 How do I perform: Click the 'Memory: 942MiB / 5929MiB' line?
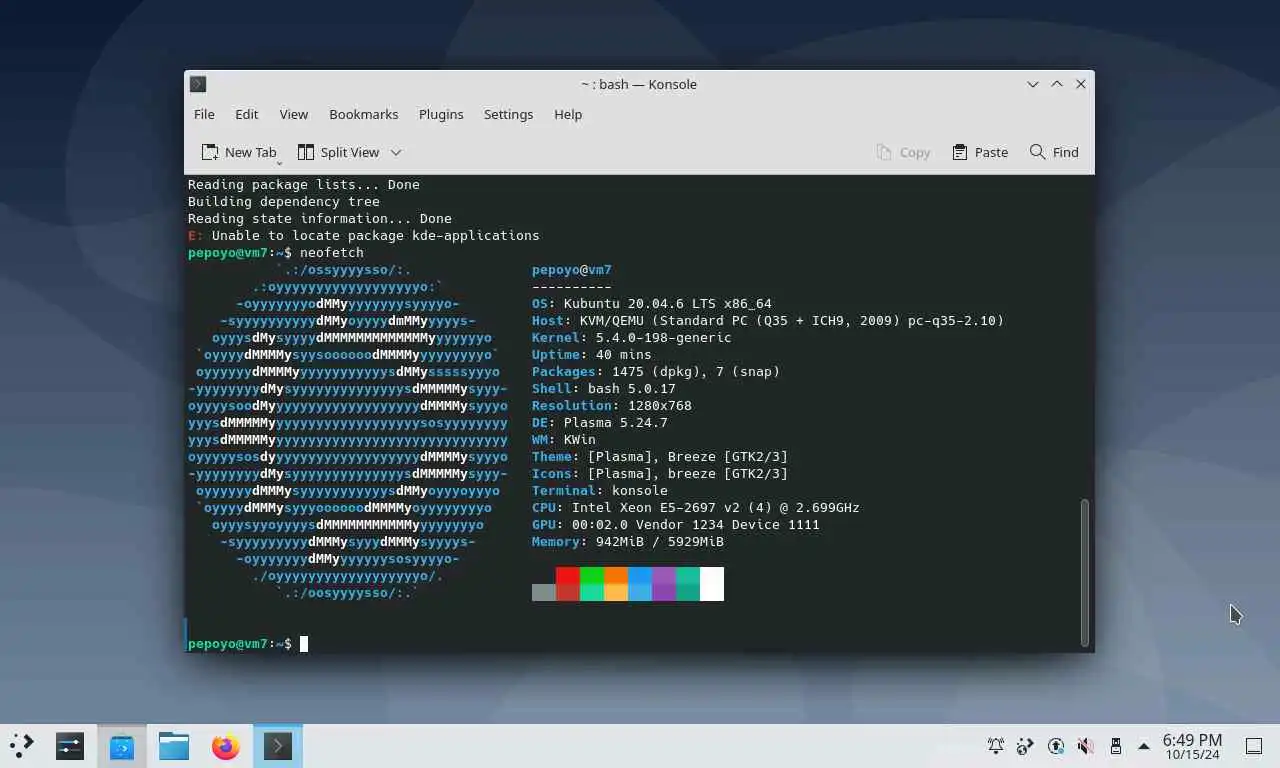click(628, 542)
